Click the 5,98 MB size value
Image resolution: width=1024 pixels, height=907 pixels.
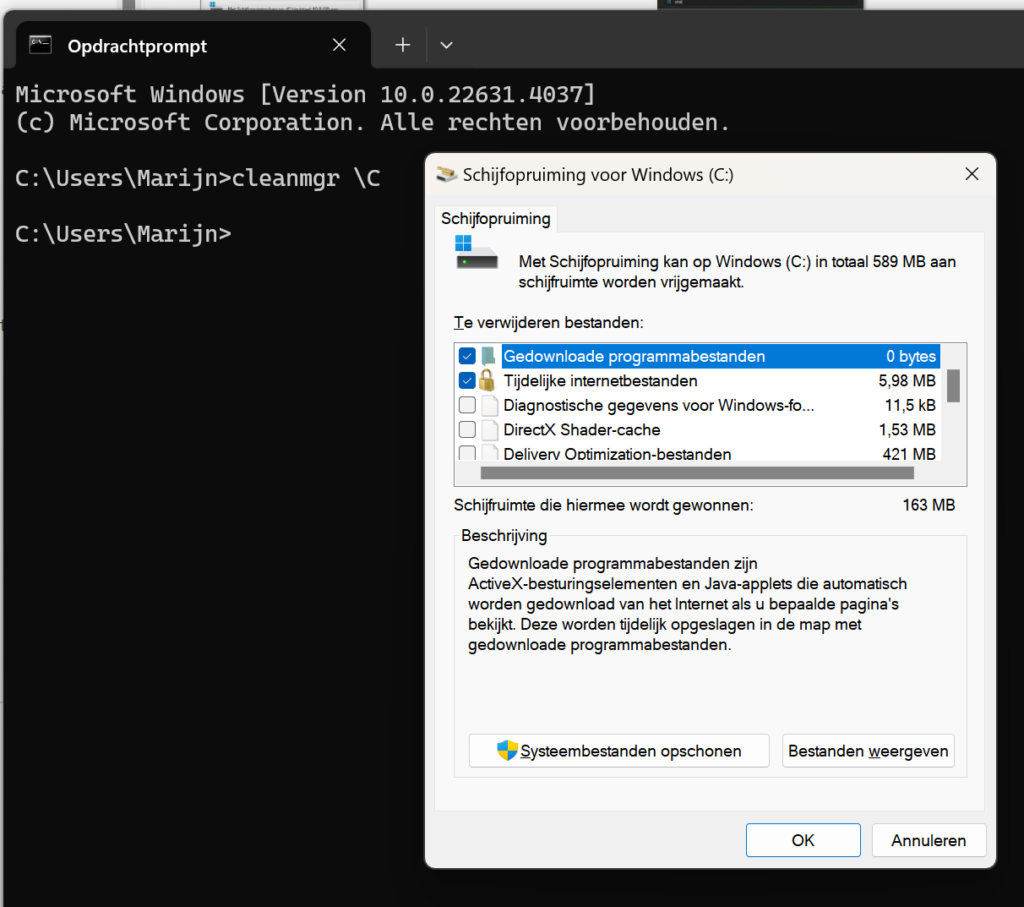[x=906, y=381]
